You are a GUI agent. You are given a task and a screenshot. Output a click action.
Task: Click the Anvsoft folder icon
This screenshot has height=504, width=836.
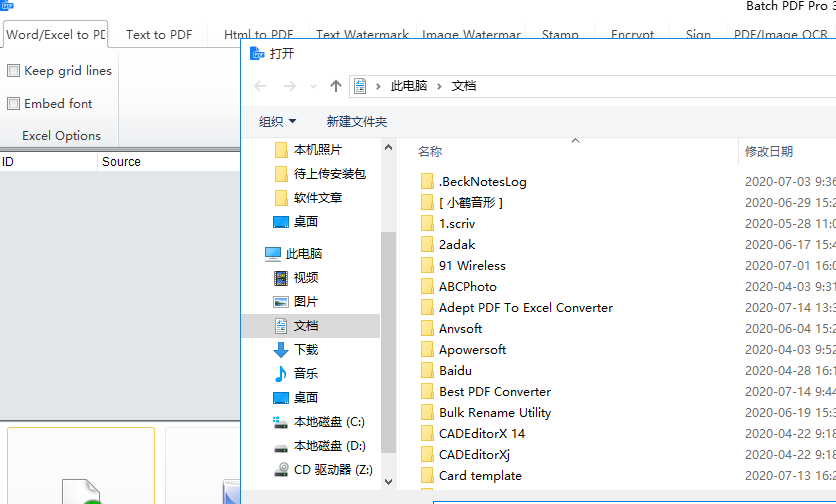pos(427,329)
